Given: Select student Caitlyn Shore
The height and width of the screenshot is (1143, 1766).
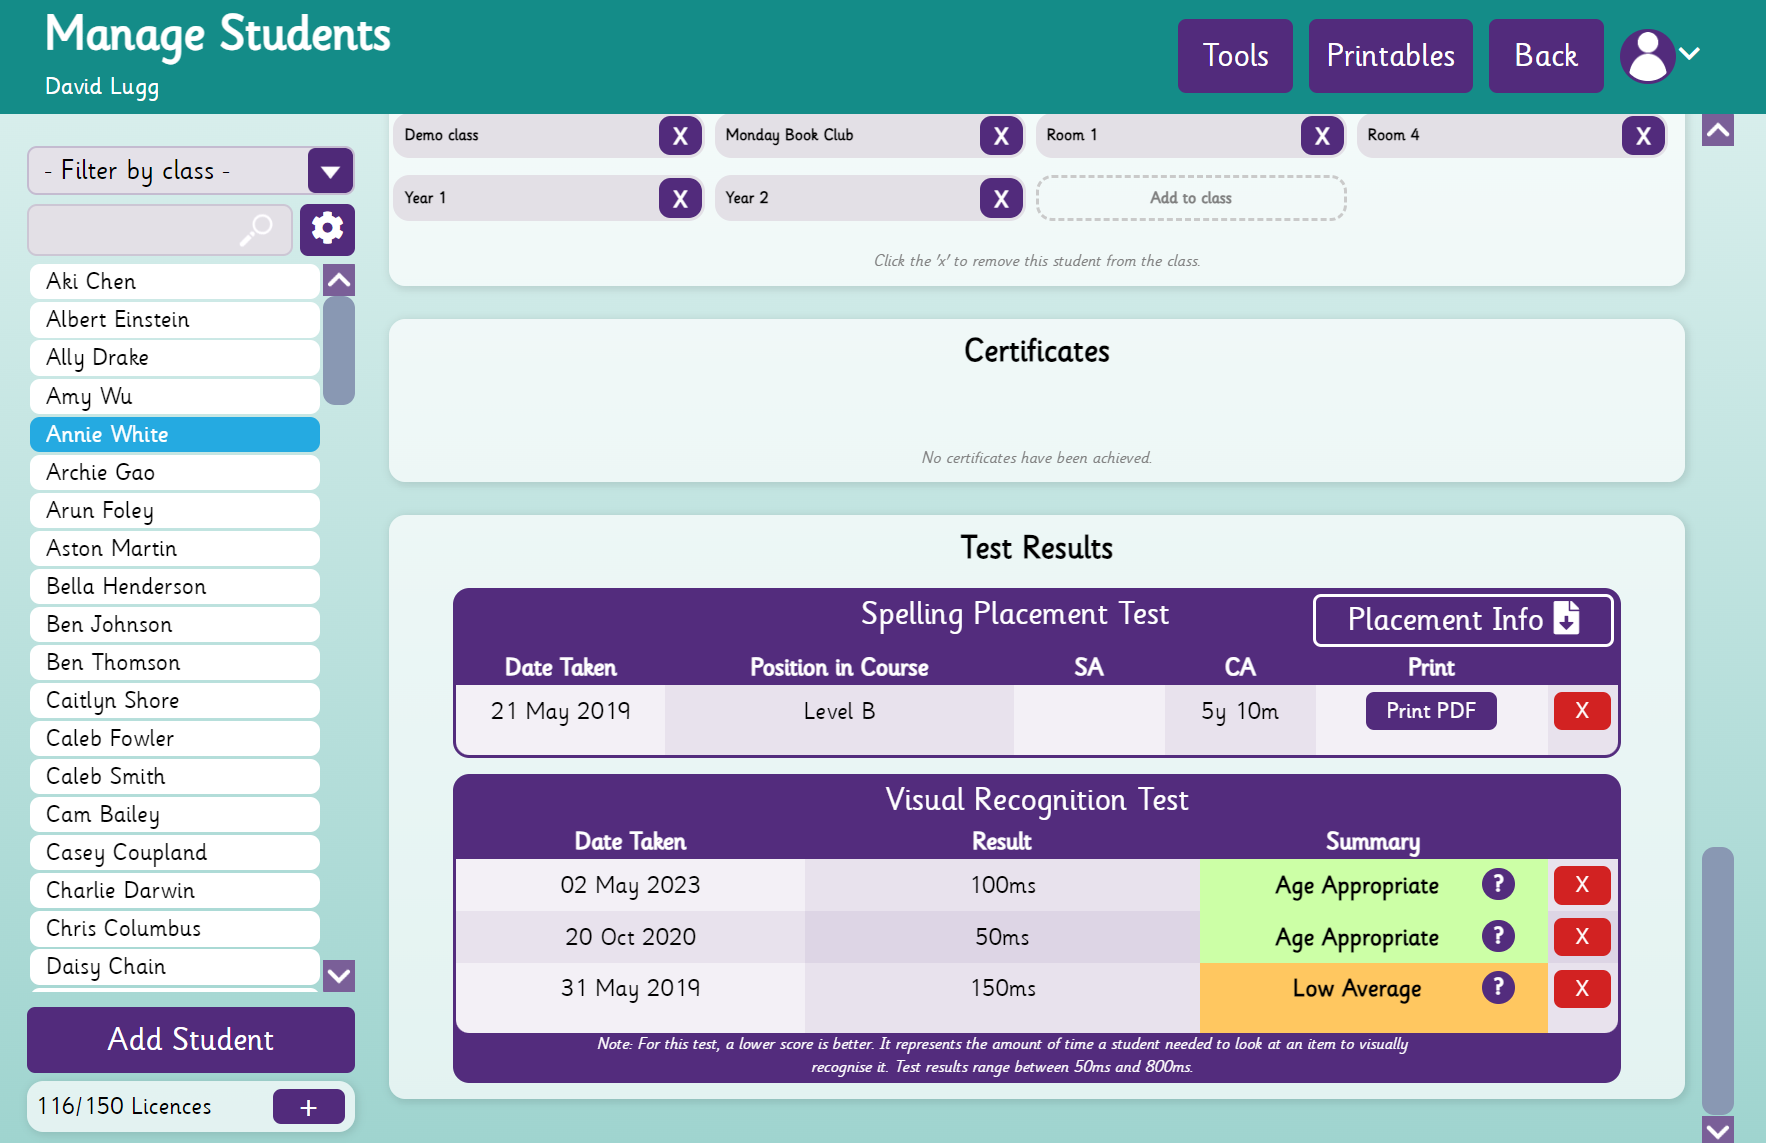Looking at the screenshot, I should 175,701.
